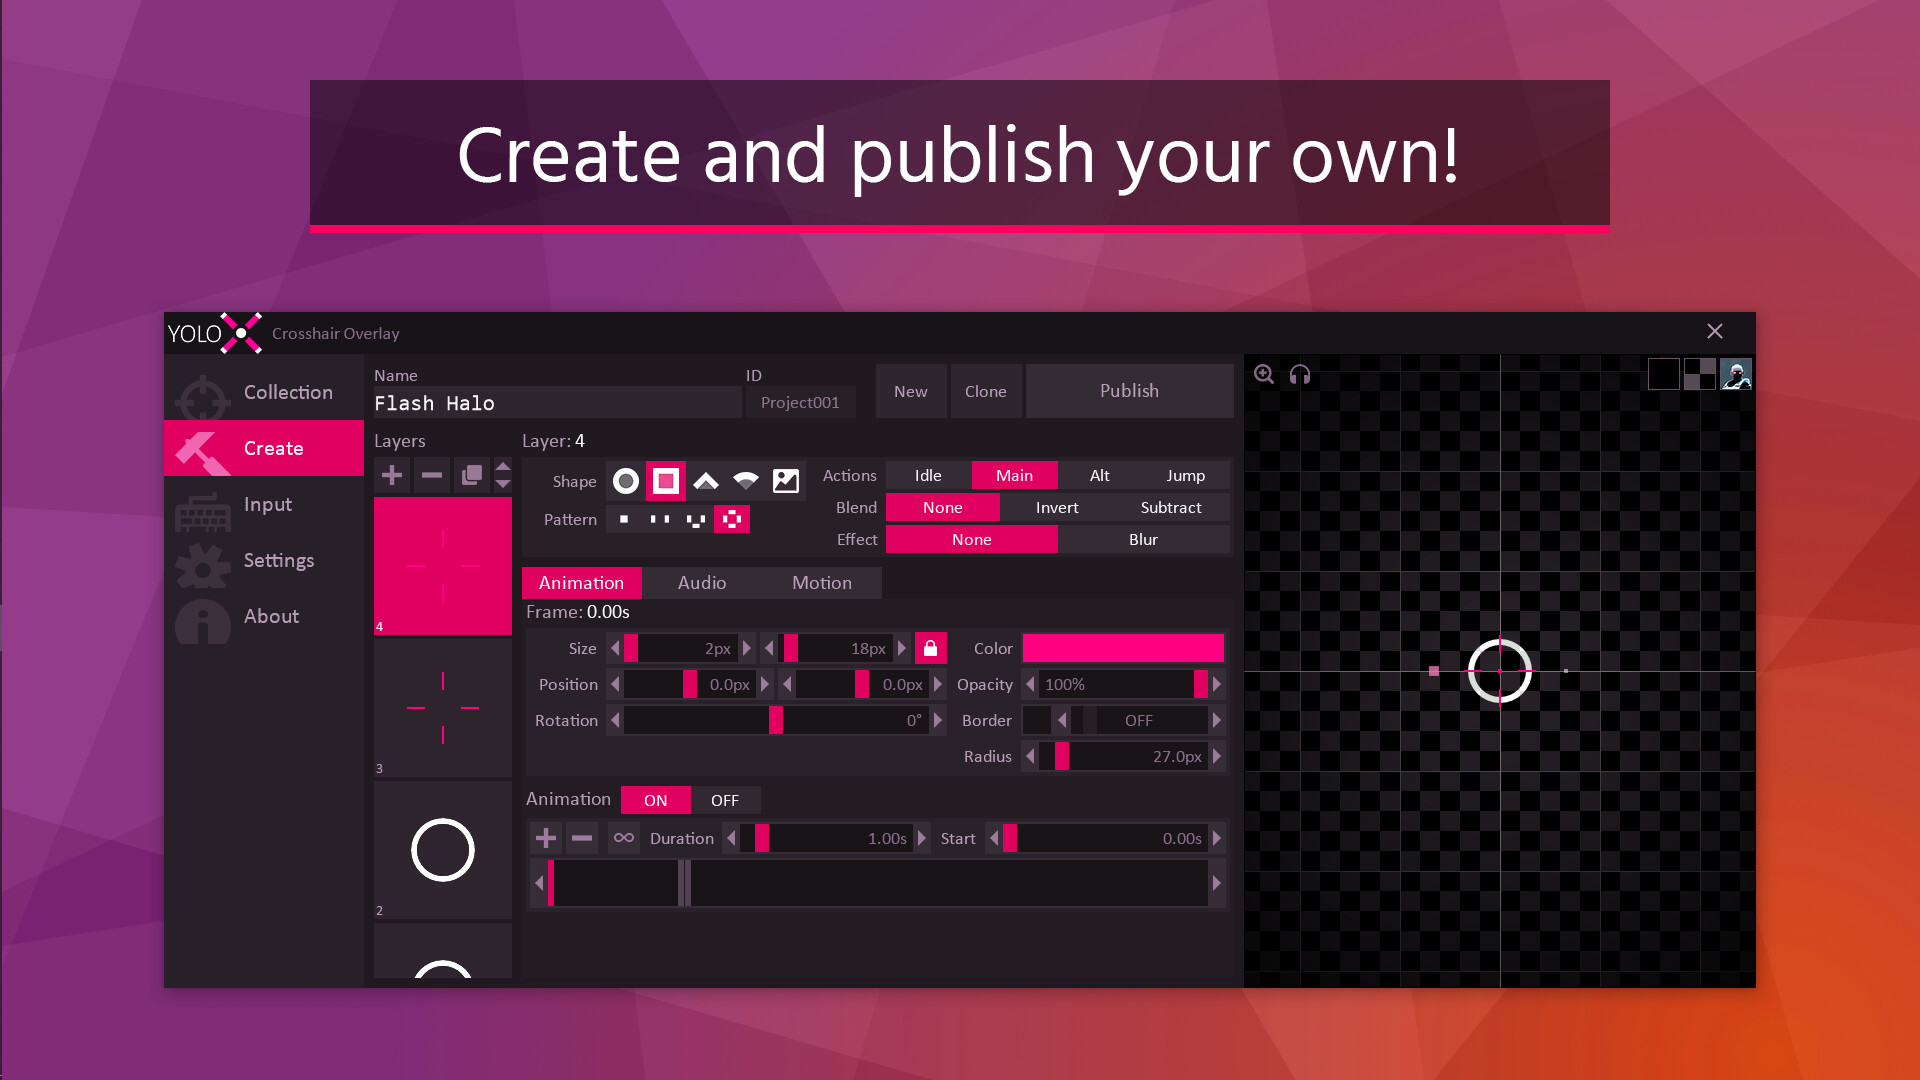Screen dimensions: 1920x1080
Task: Select the square shape icon
Action: tap(665, 481)
